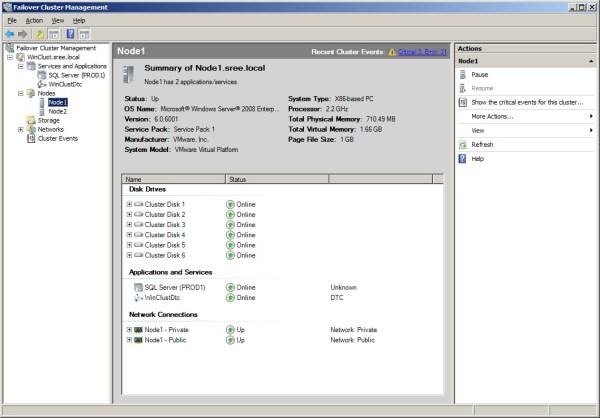Click the Pause icon in Actions pane
This screenshot has height=418, width=600.
(463, 74)
